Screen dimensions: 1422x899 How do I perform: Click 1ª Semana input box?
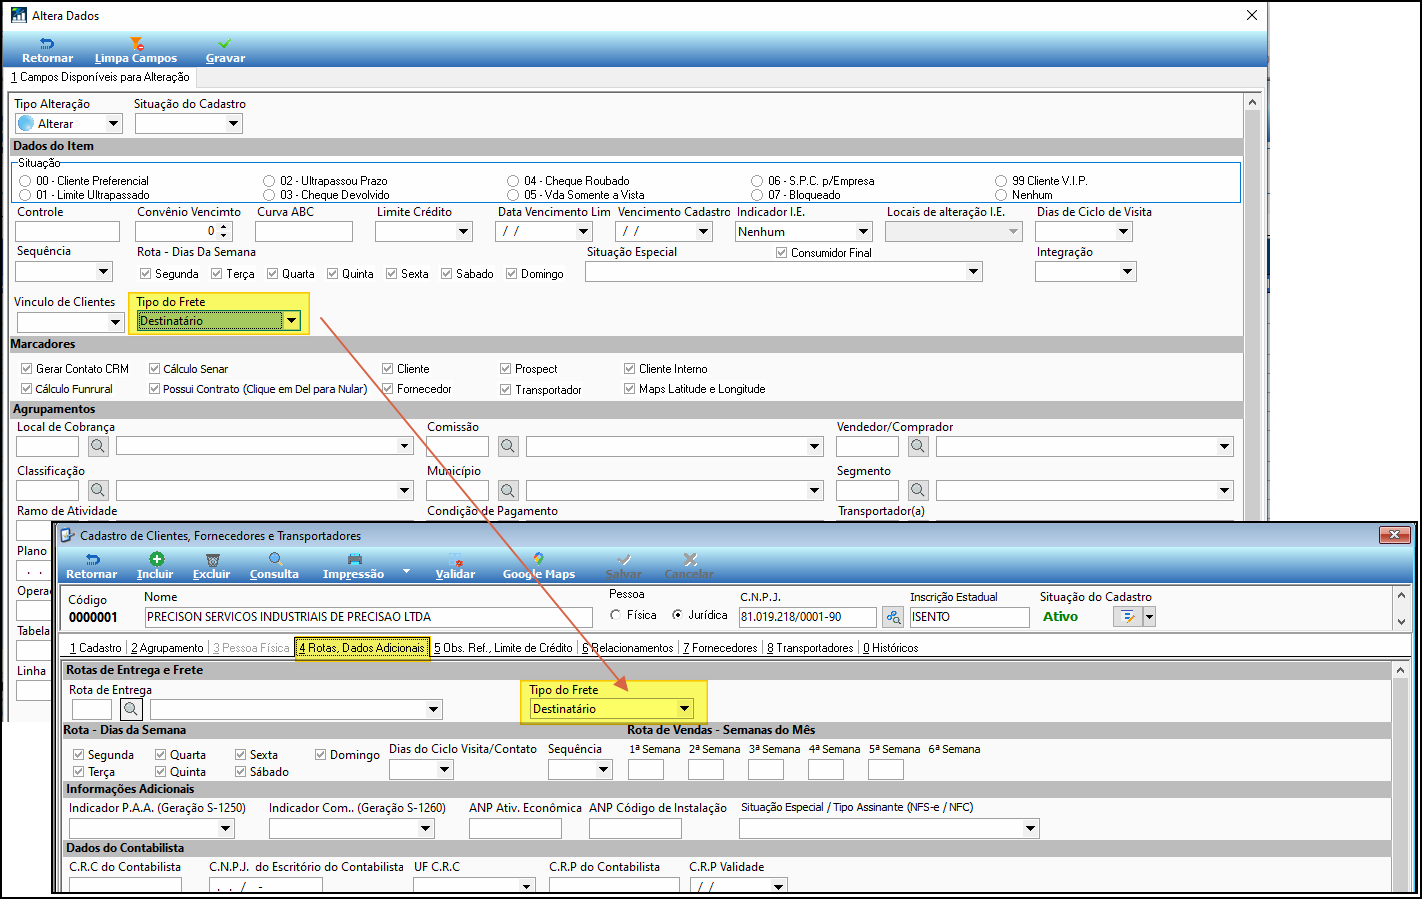point(646,769)
